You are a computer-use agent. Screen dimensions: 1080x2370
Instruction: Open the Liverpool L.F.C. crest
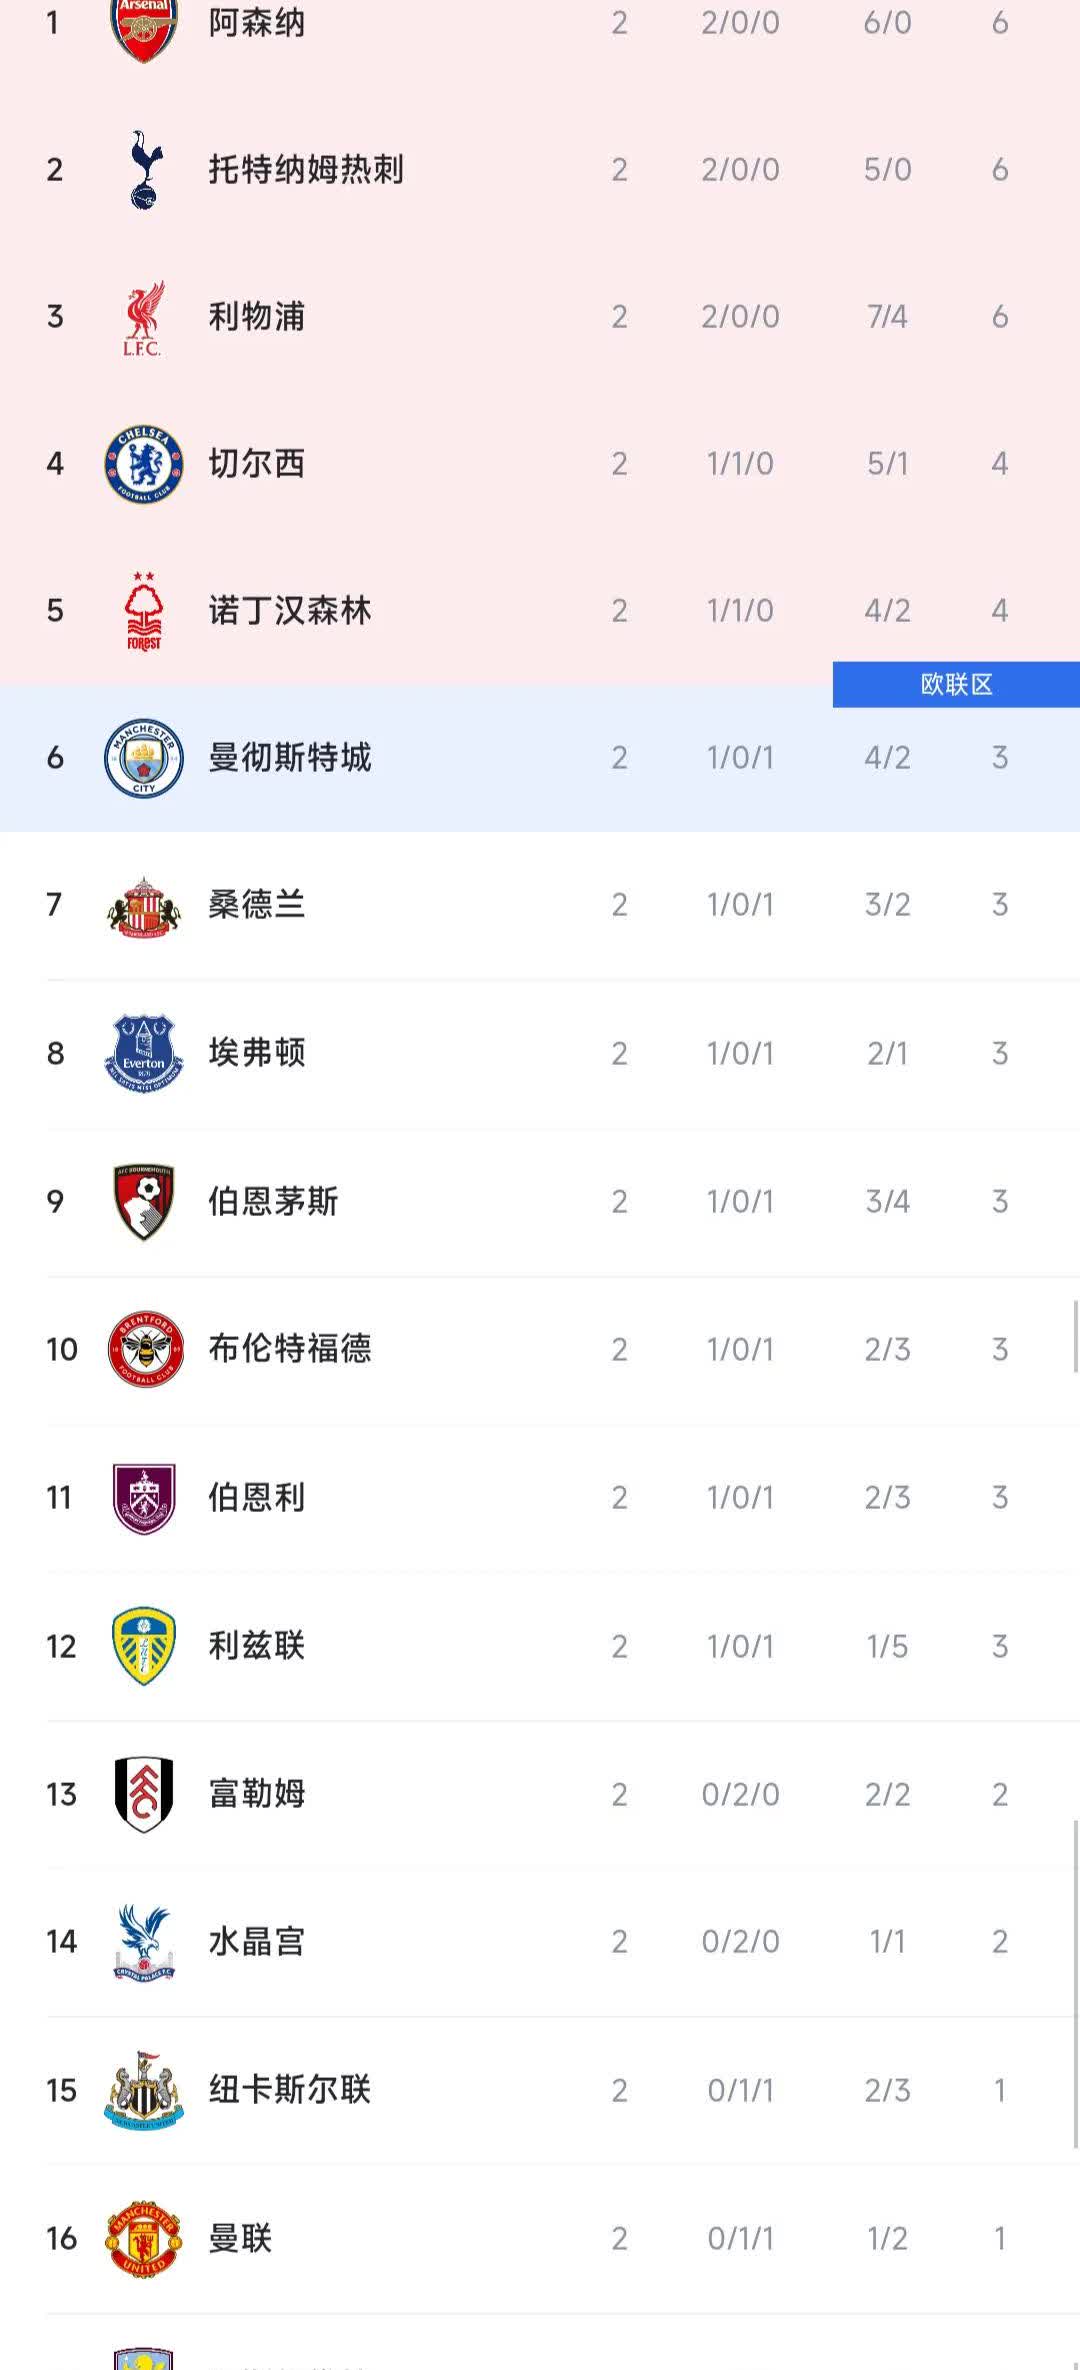tap(144, 318)
